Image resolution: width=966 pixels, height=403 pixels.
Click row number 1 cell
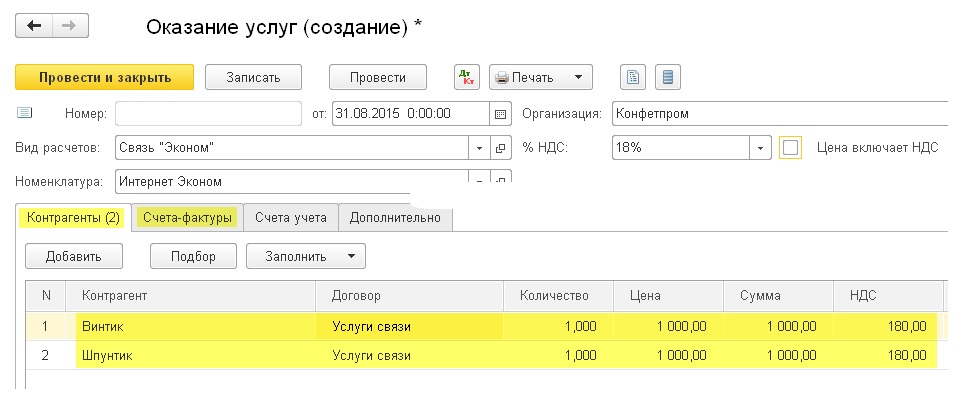(46, 327)
